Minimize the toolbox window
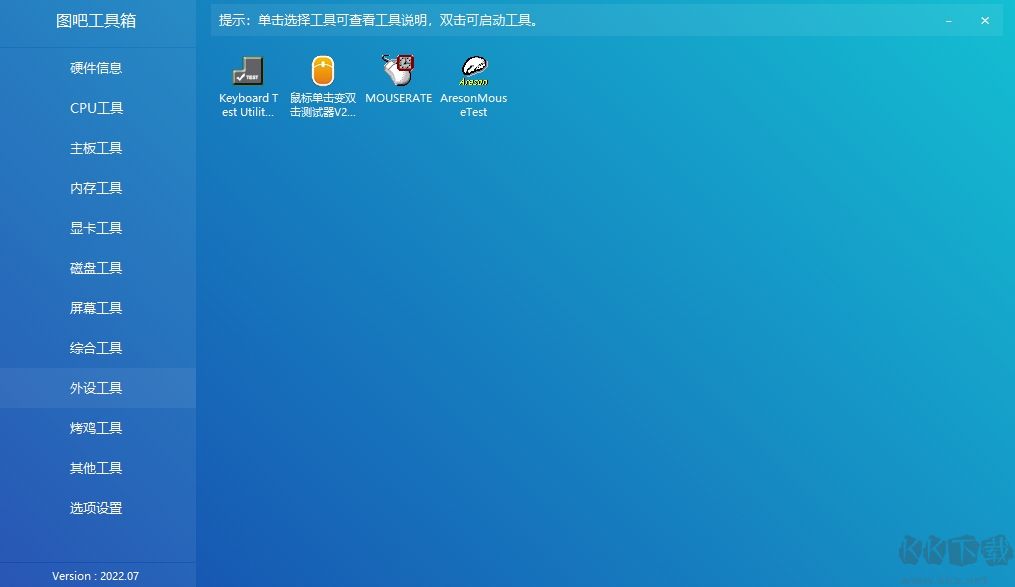The width and height of the screenshot is (1015, 587). 948,20
